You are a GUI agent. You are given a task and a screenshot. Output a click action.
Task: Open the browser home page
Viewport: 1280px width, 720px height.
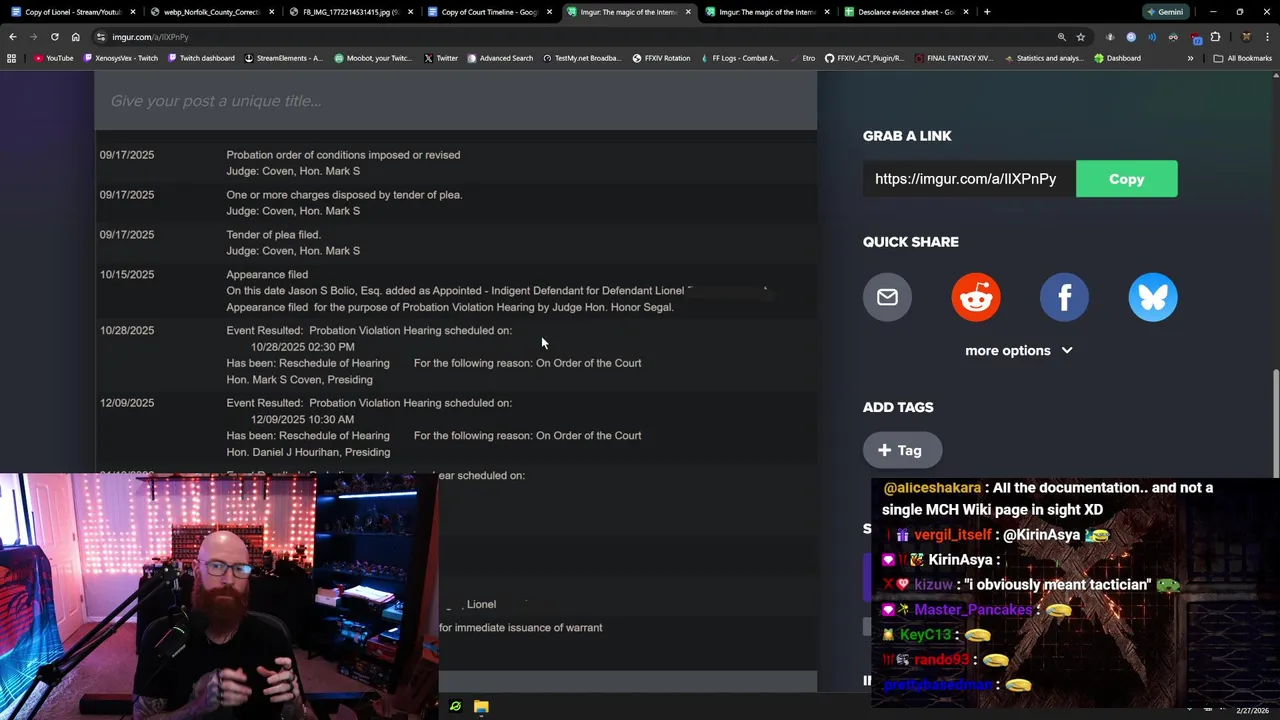click(x=75, y=37)
